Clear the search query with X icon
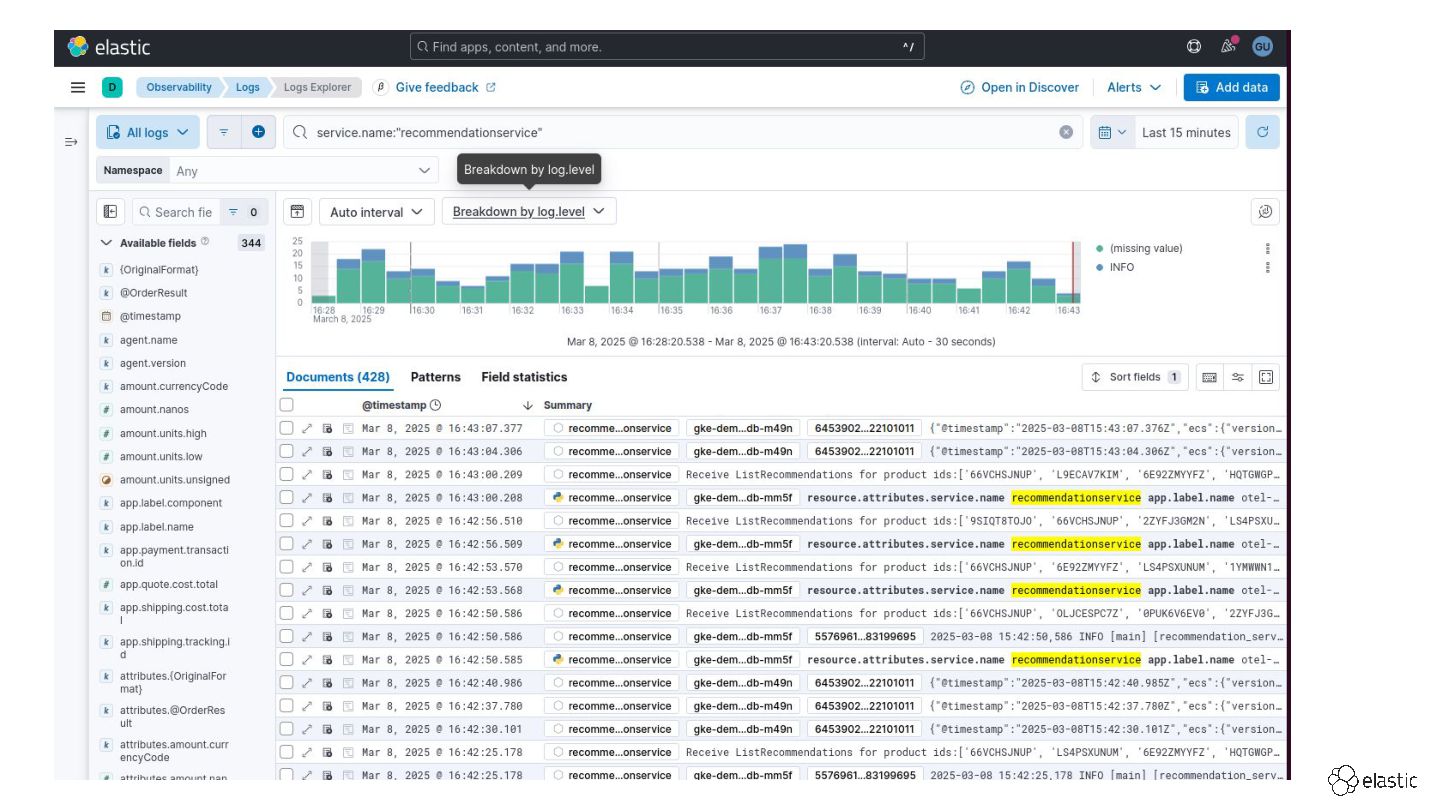The width and height of the screenshot is (1440, 810). (1066, 132)
